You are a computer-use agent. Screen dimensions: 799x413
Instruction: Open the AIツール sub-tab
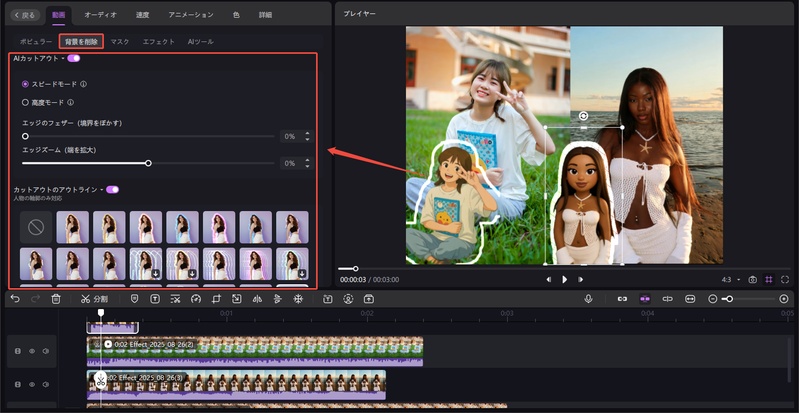click(201, 42)
